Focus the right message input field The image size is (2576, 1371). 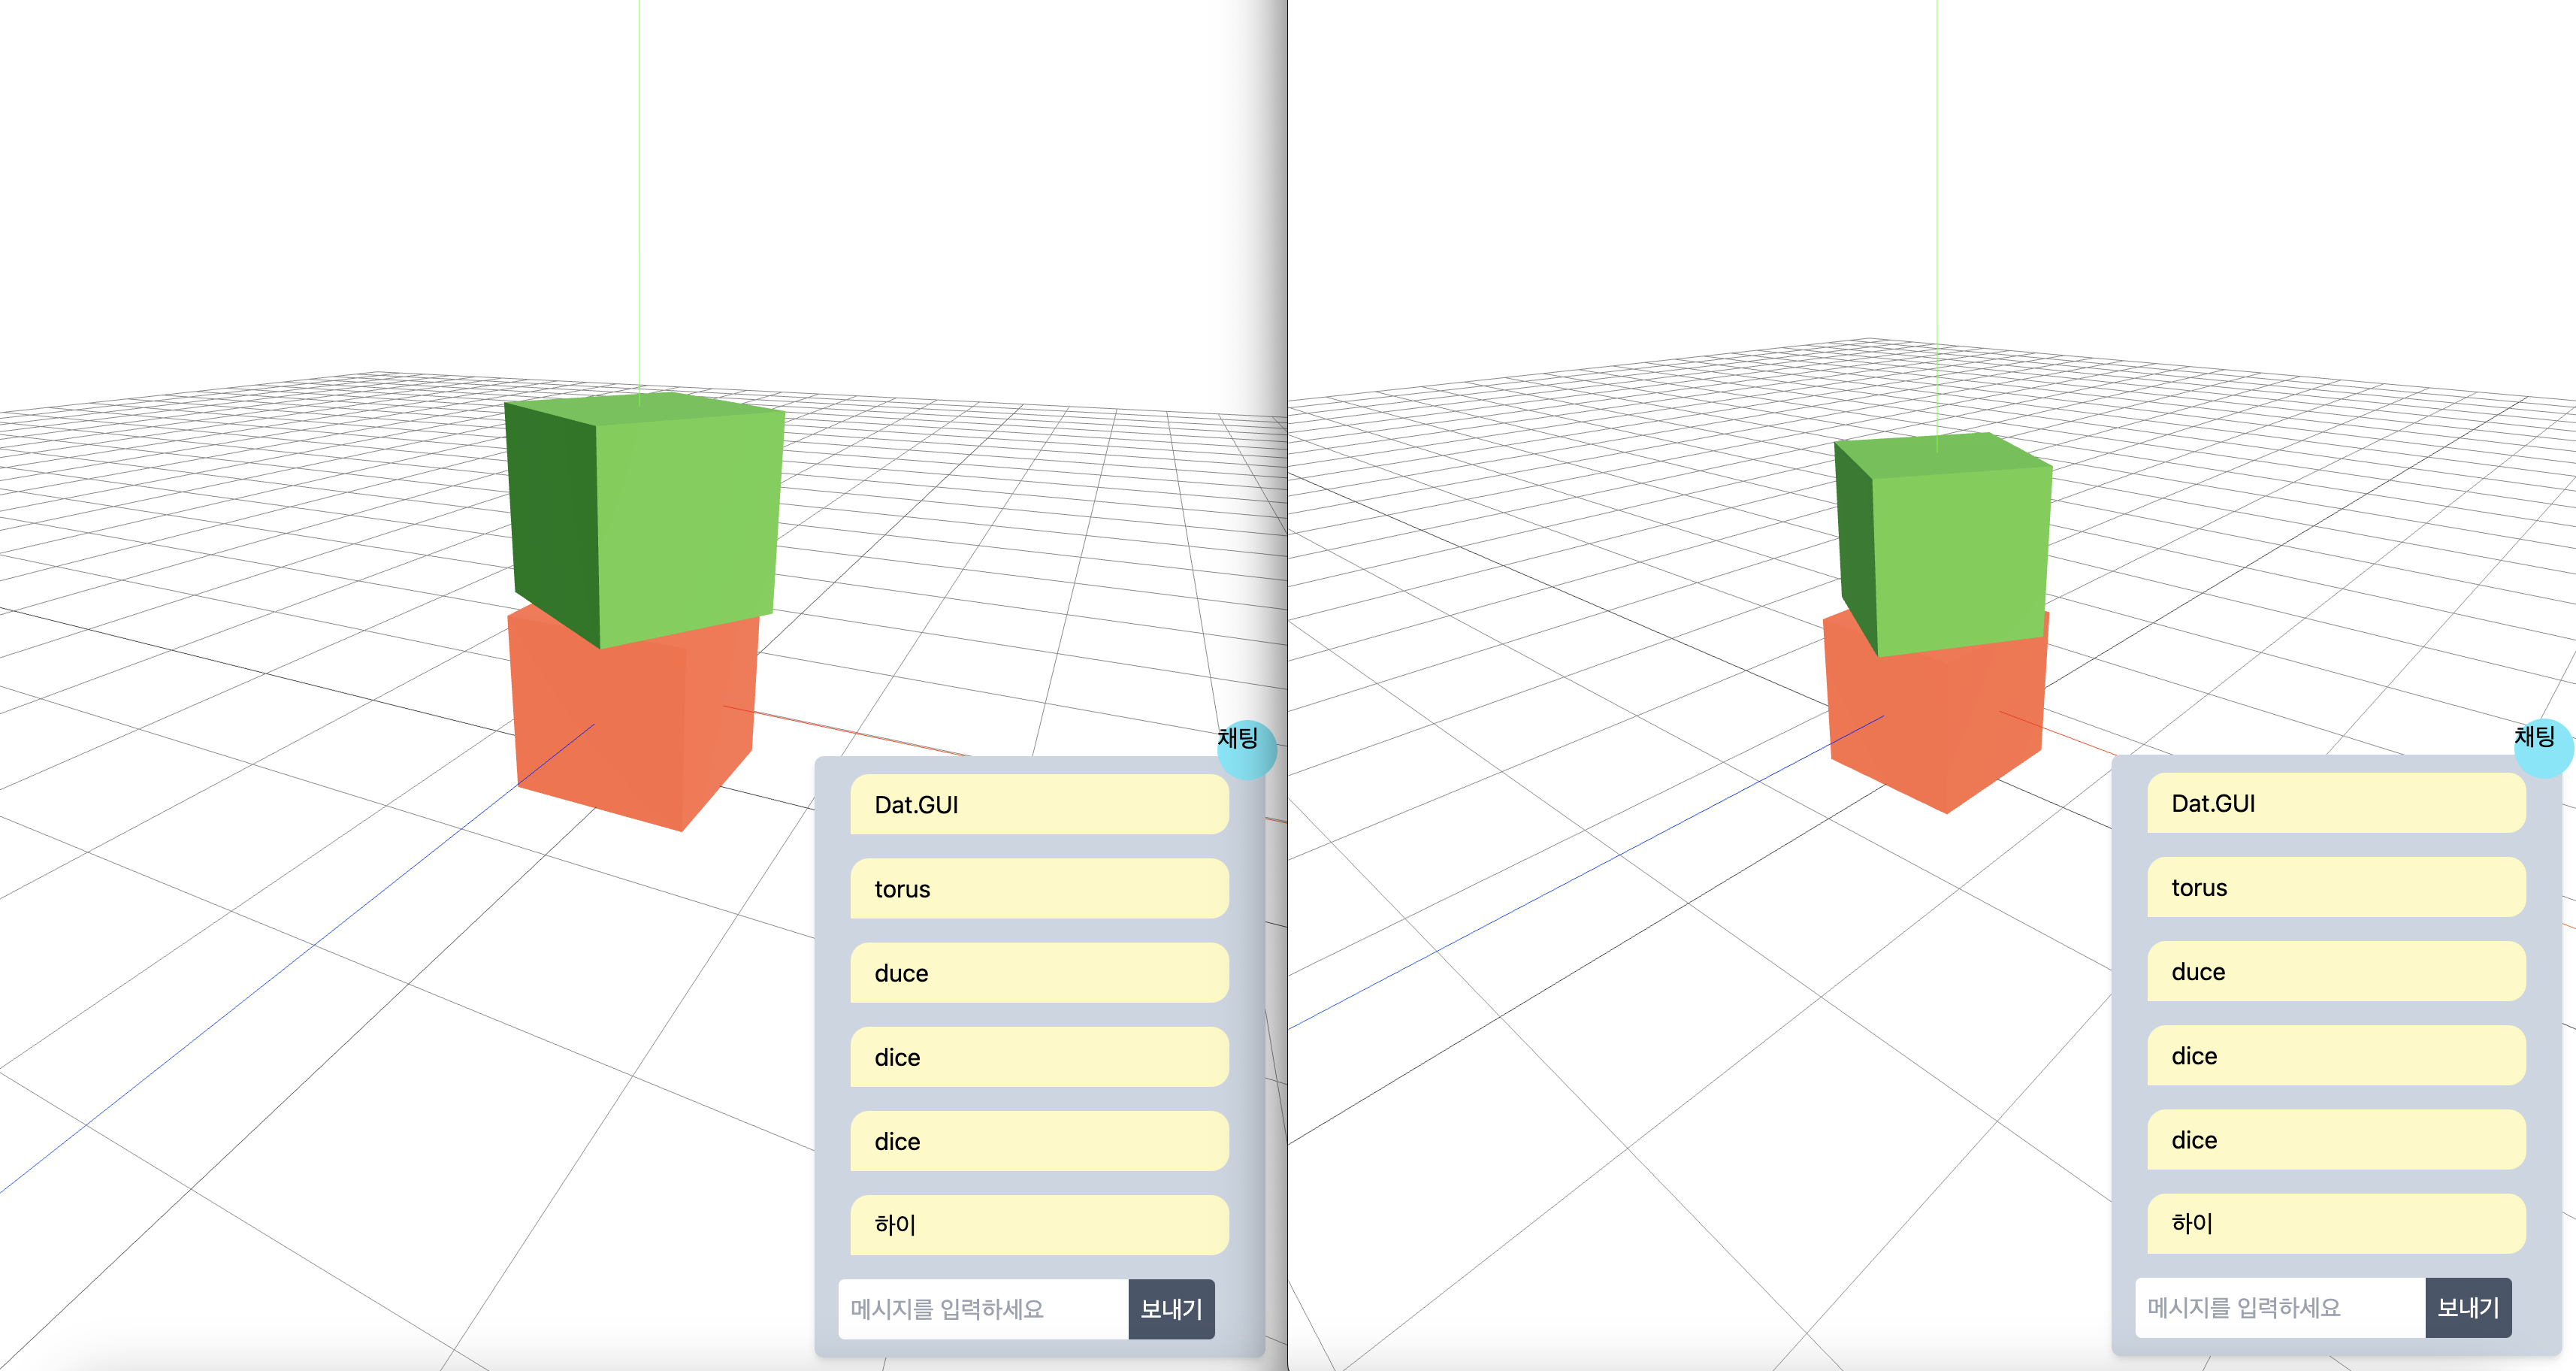tap(2279, 1307)
